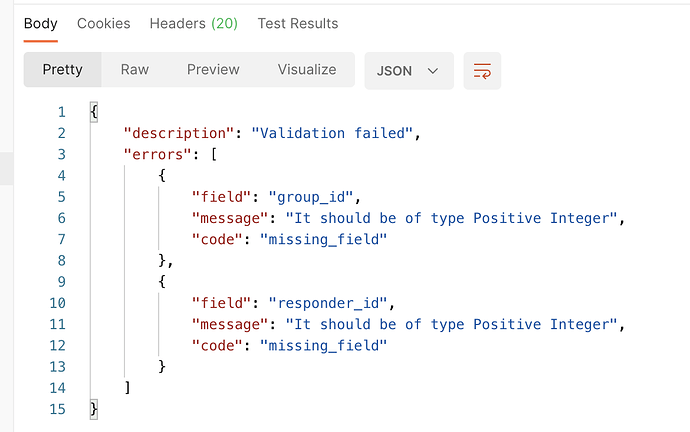The height and width of the screenshot is (432, 690).
Task: Click the "Validation failed" string value
Action: point(332,133)
